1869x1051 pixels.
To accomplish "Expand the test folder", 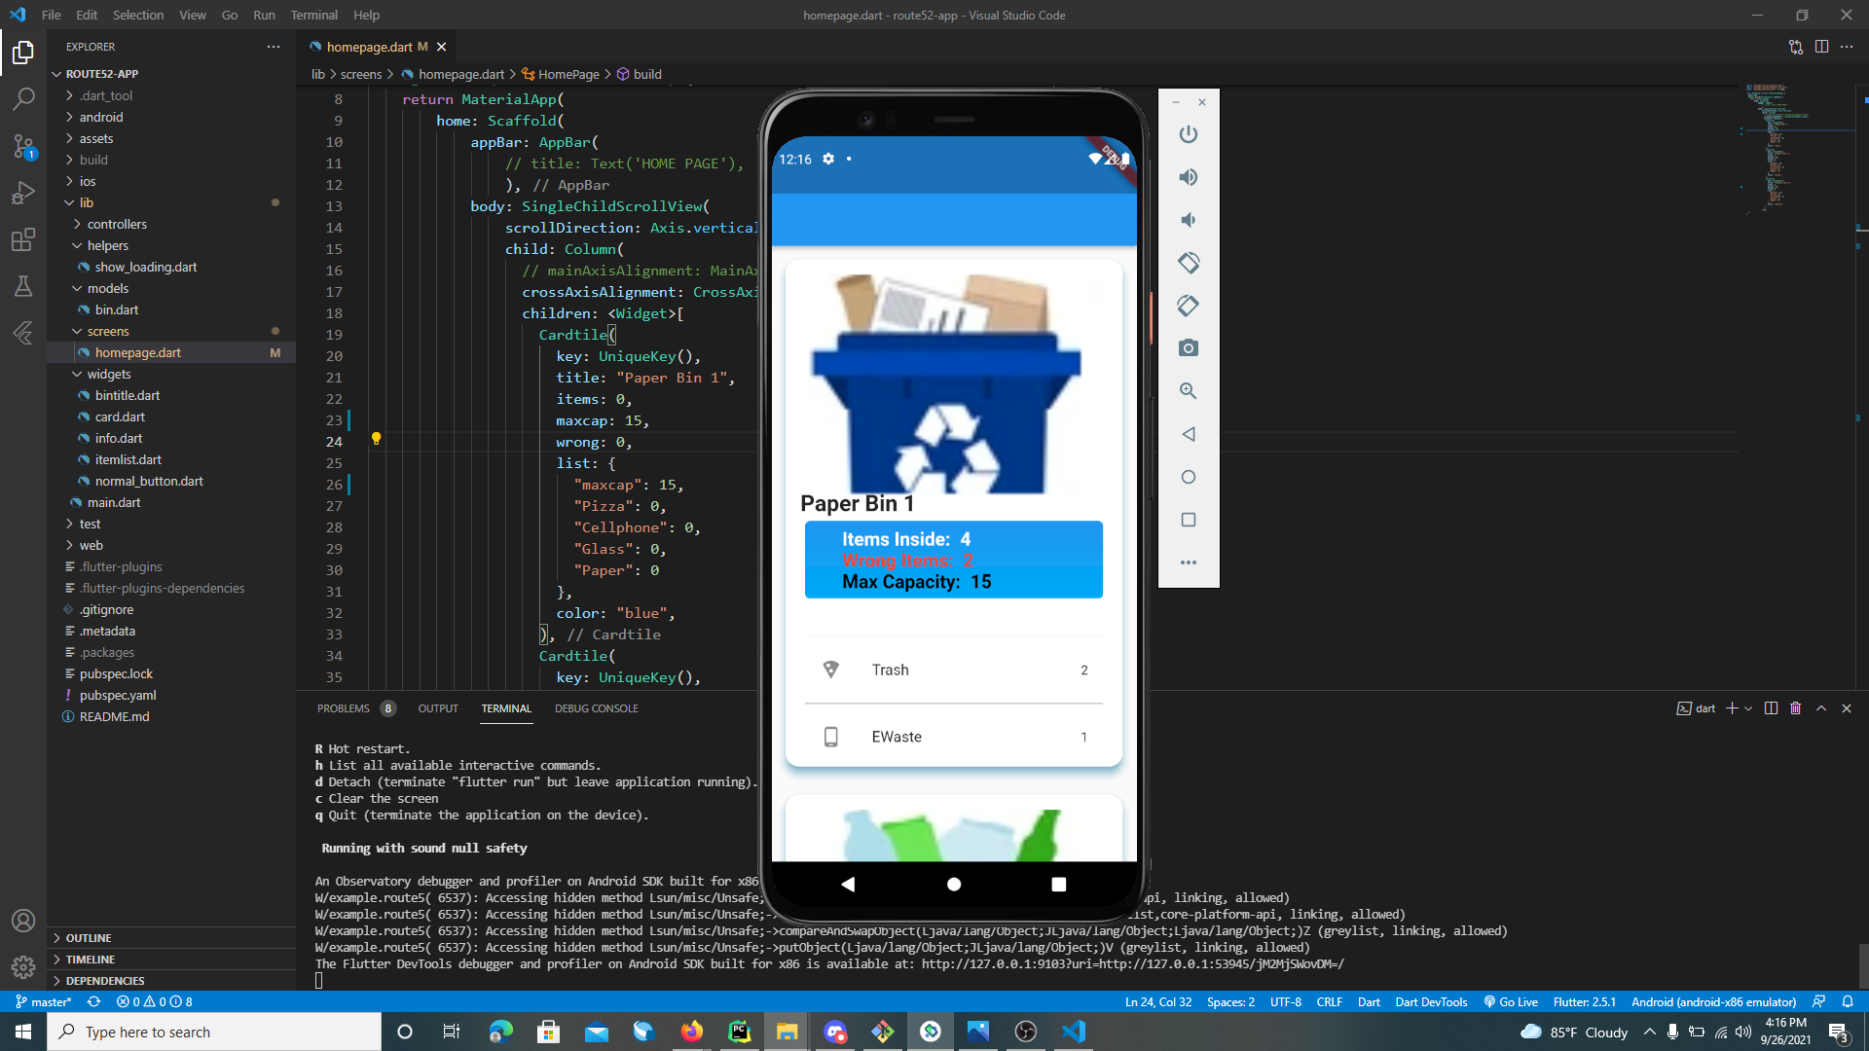I will click(171, 524).
